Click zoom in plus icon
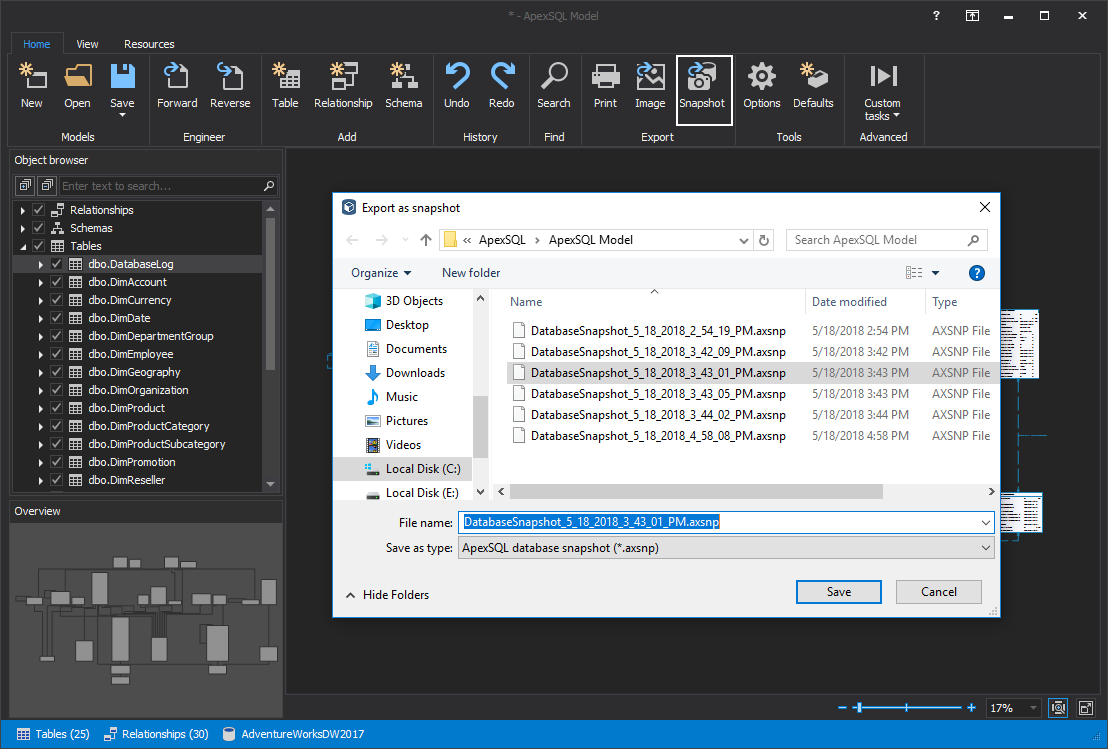 972,707
